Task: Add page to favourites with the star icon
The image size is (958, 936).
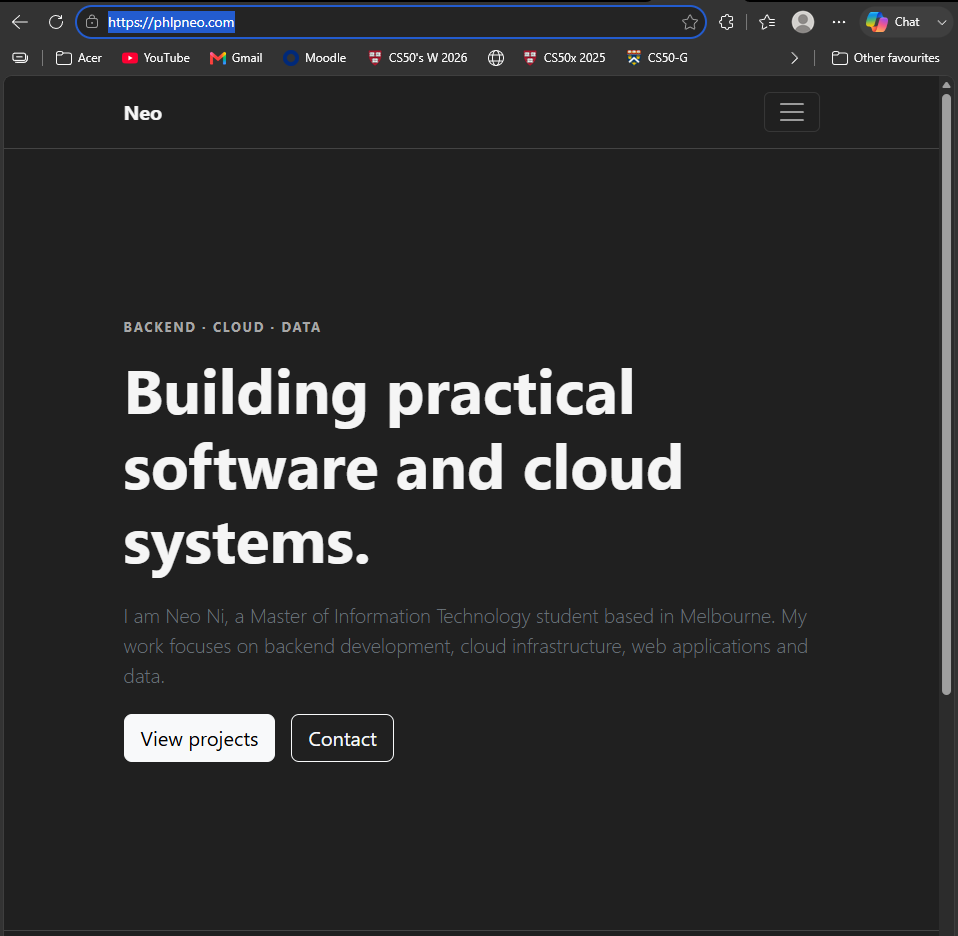Action: pyautogui.click(x=690, y=23)
